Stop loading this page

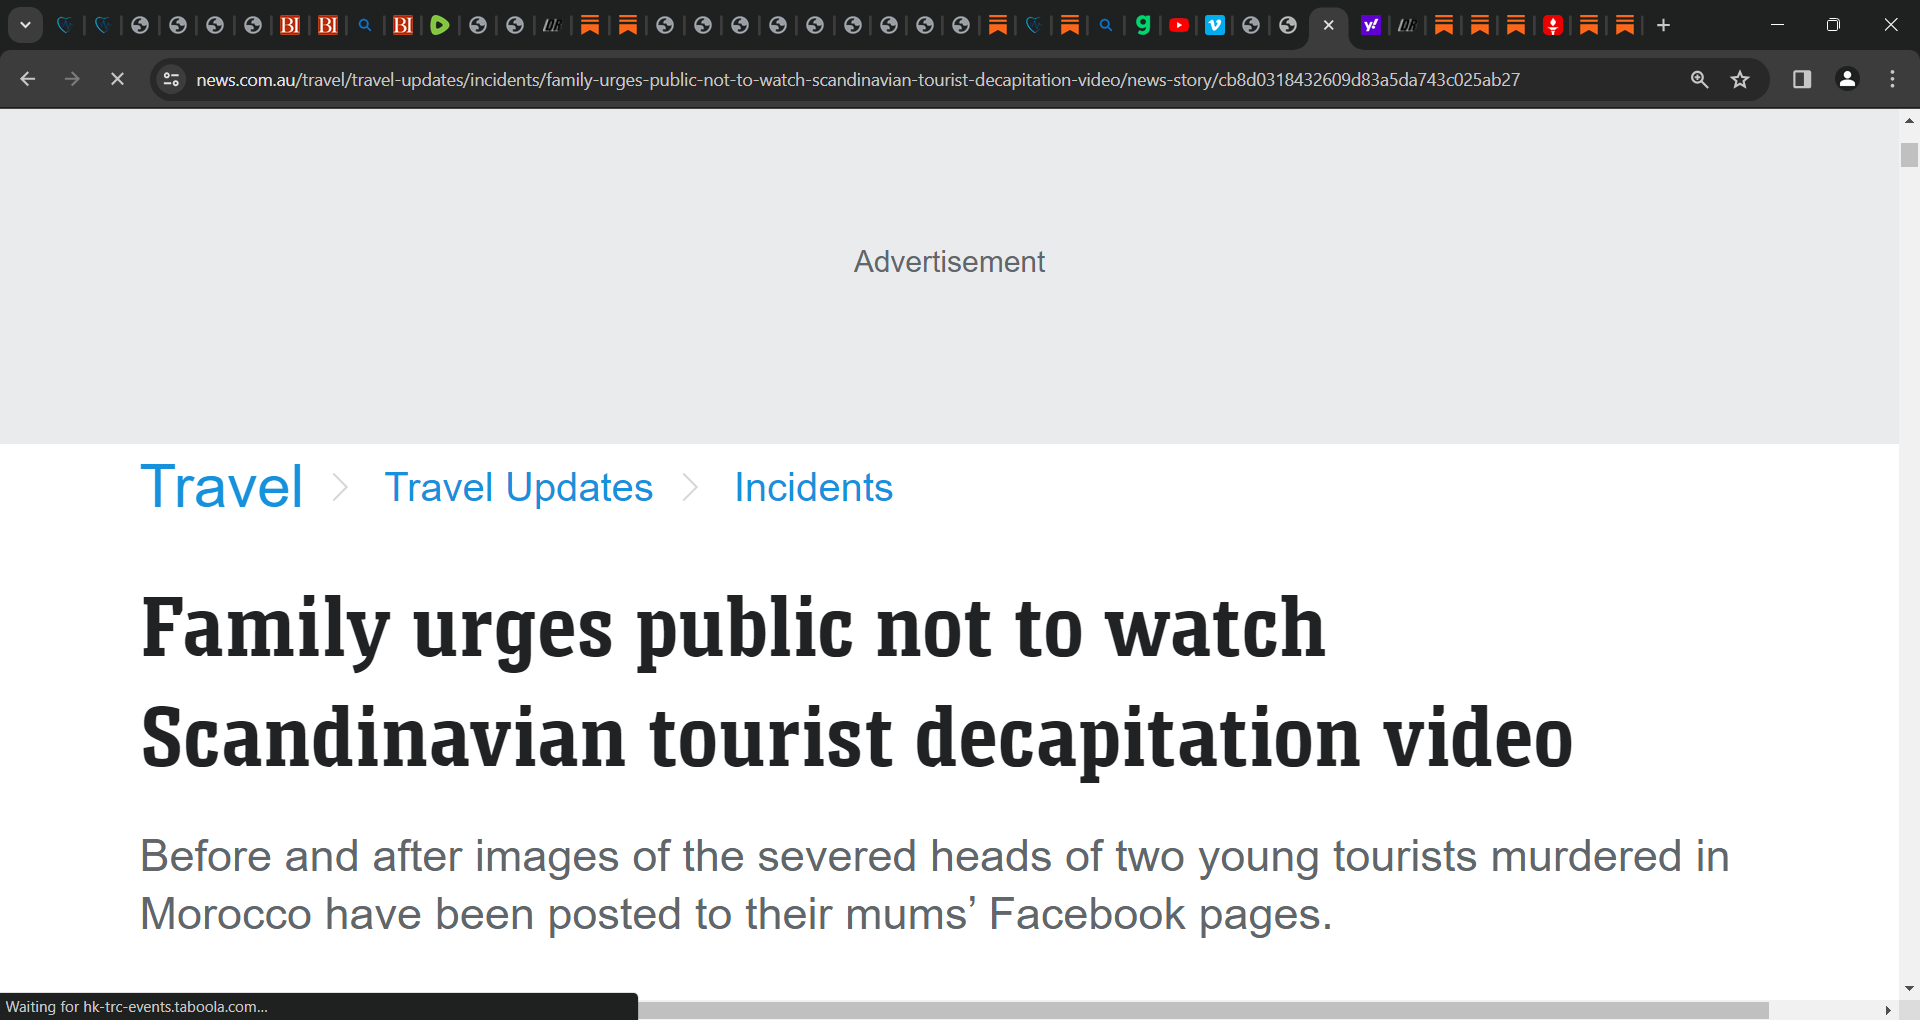117,79
